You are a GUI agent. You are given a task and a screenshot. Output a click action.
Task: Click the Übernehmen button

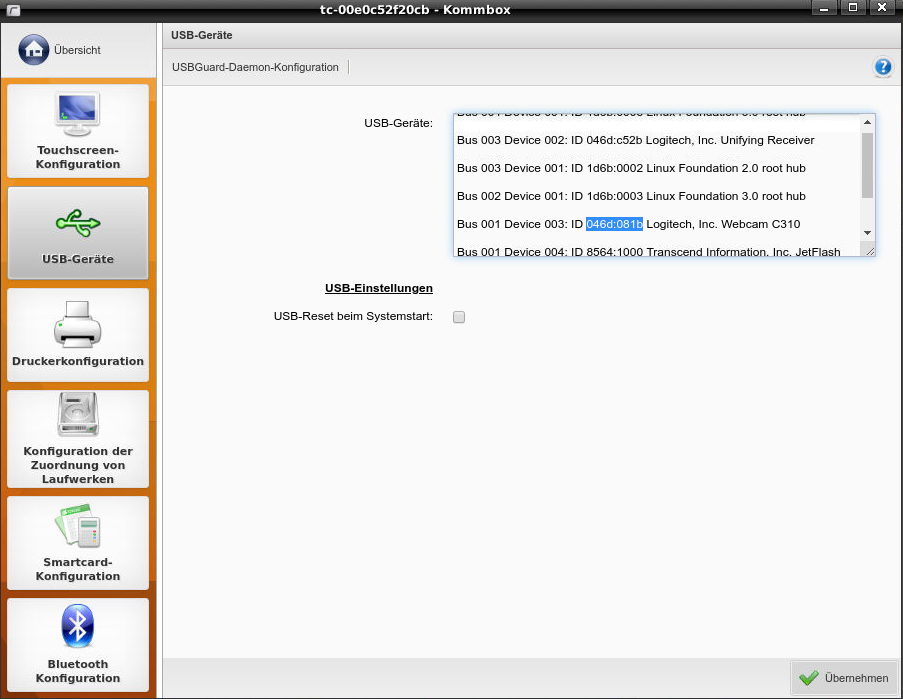[844, 677]
